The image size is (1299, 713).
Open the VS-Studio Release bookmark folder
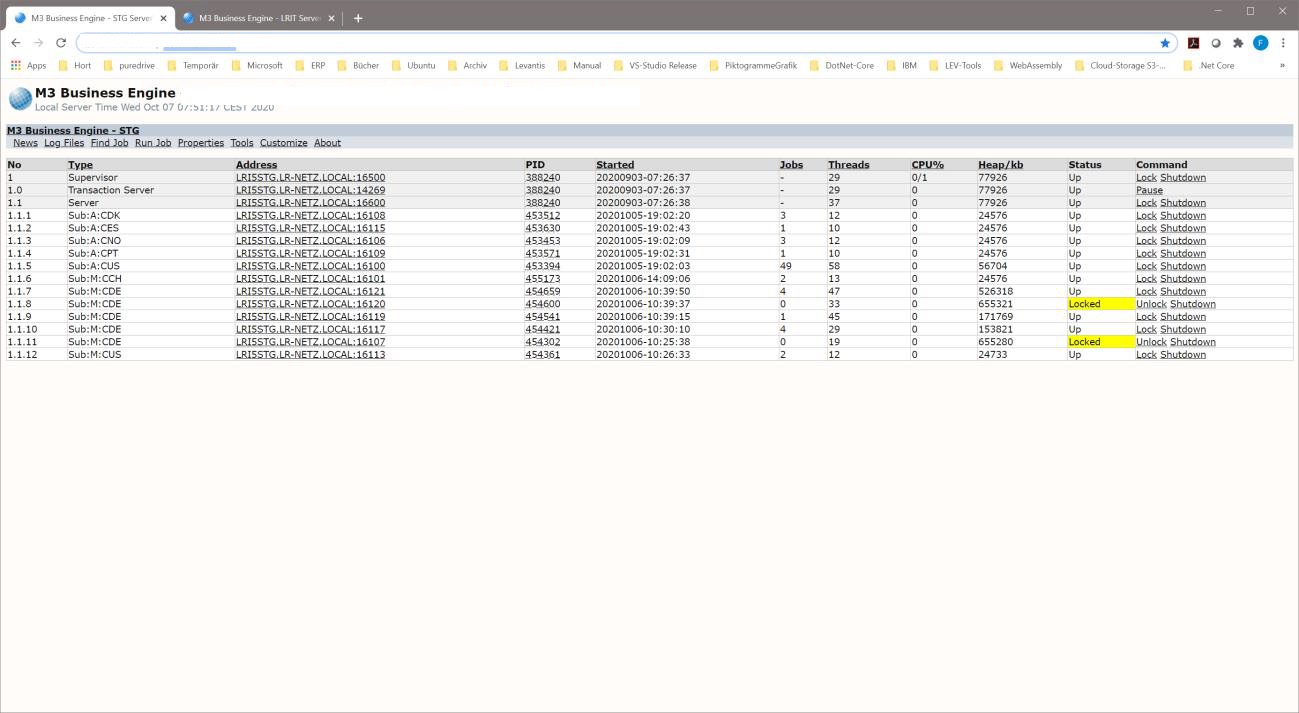coord(655,66)
